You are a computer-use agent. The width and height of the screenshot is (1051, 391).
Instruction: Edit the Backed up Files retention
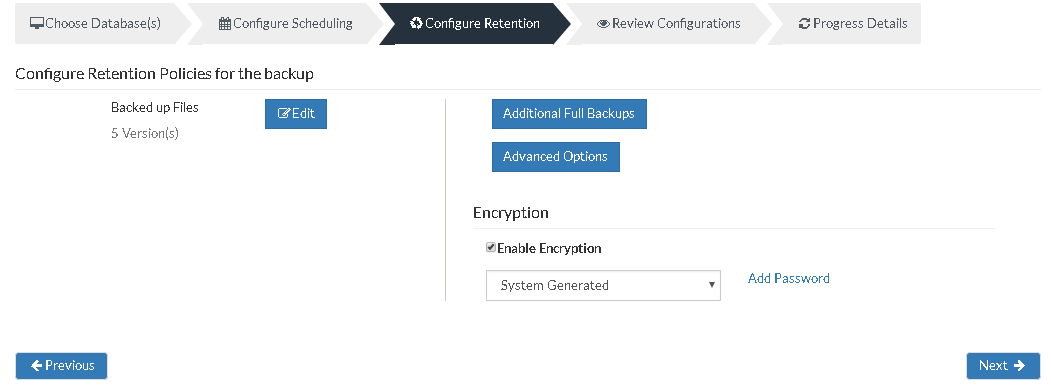pos(296,114)
